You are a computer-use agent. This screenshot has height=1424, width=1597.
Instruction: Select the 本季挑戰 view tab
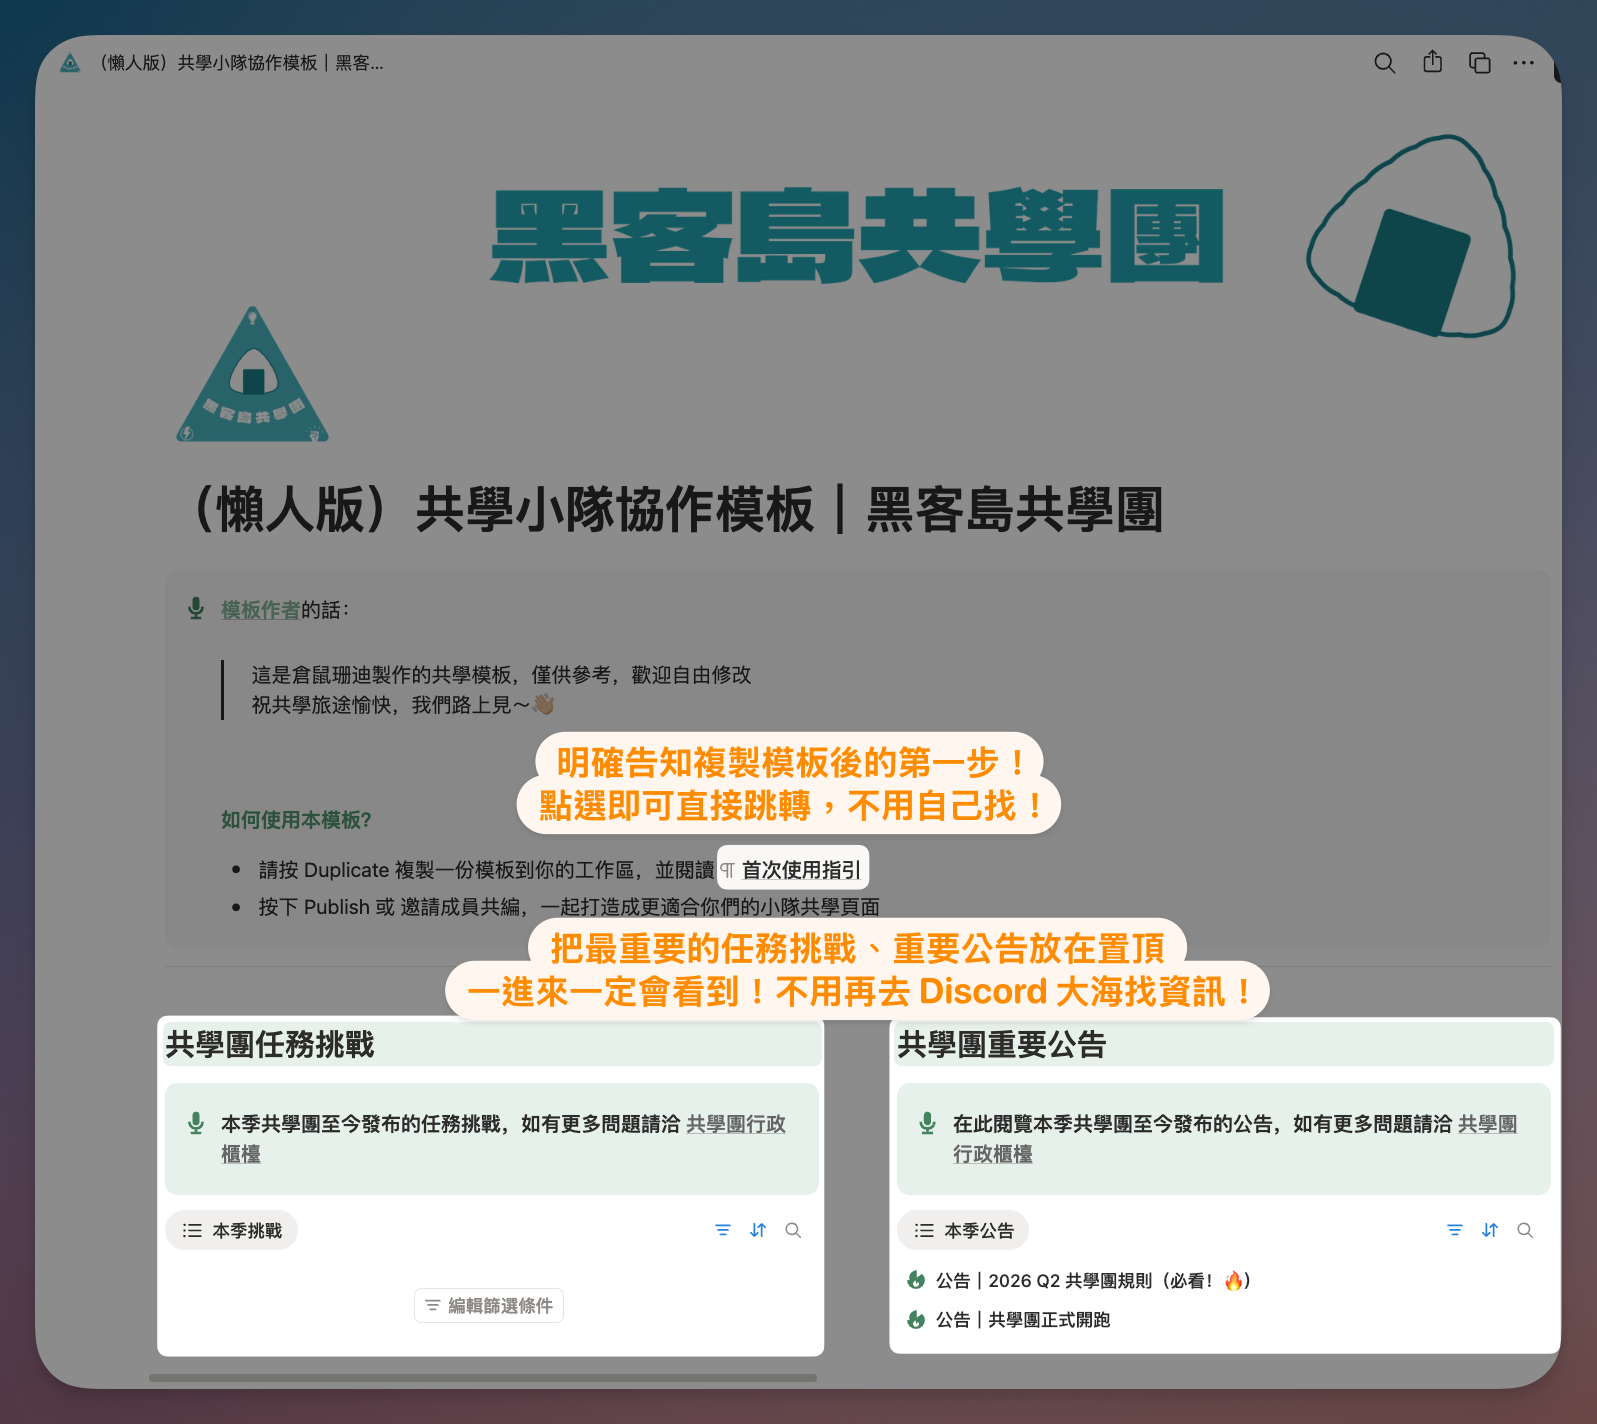[232, 1230]
